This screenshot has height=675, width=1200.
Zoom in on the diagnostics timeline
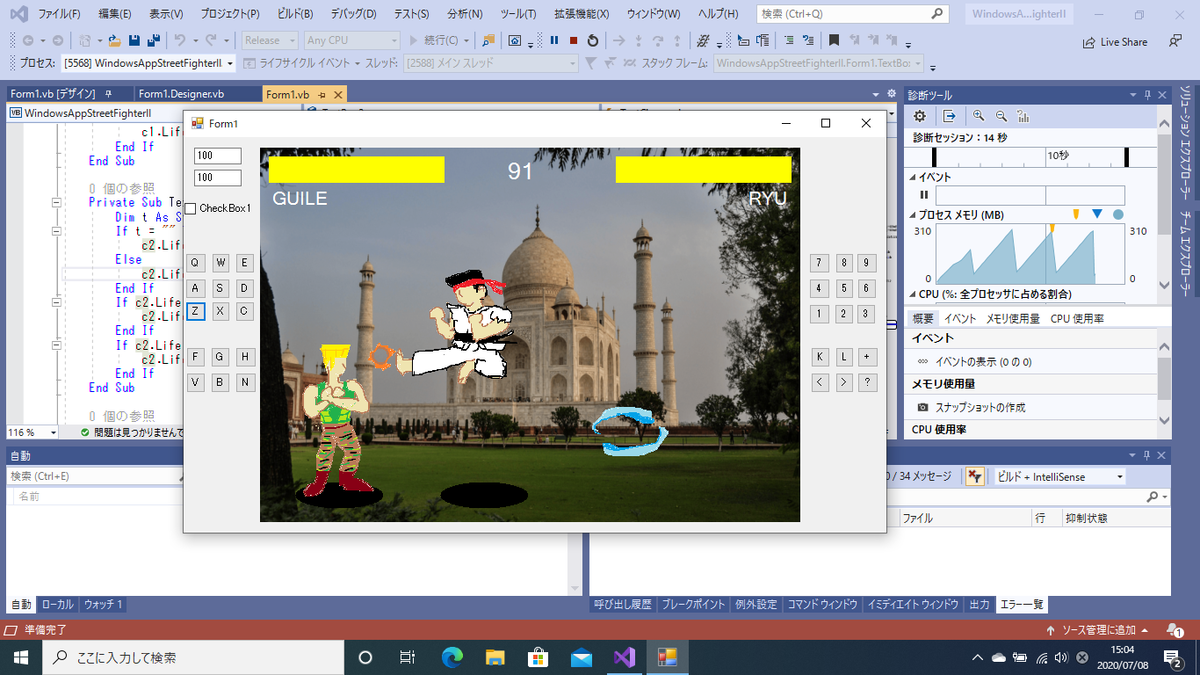[x=979, y=116]
